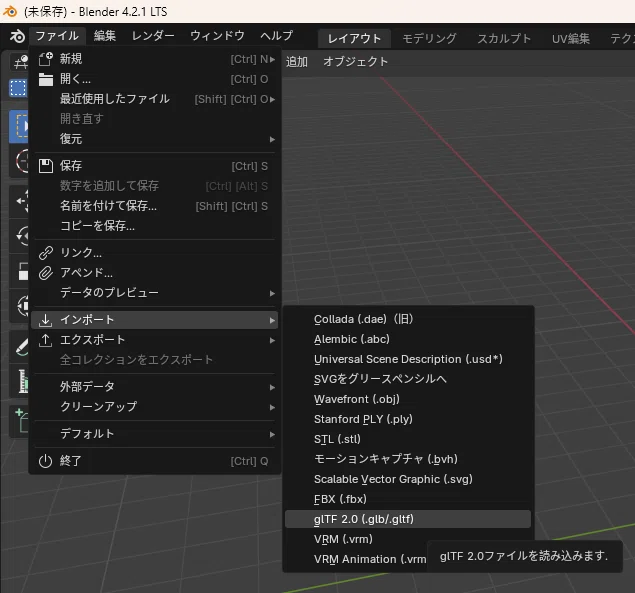635x593 pixels.
Task: Expand the クリーンアップ submenu
Action: click(154, 407)
